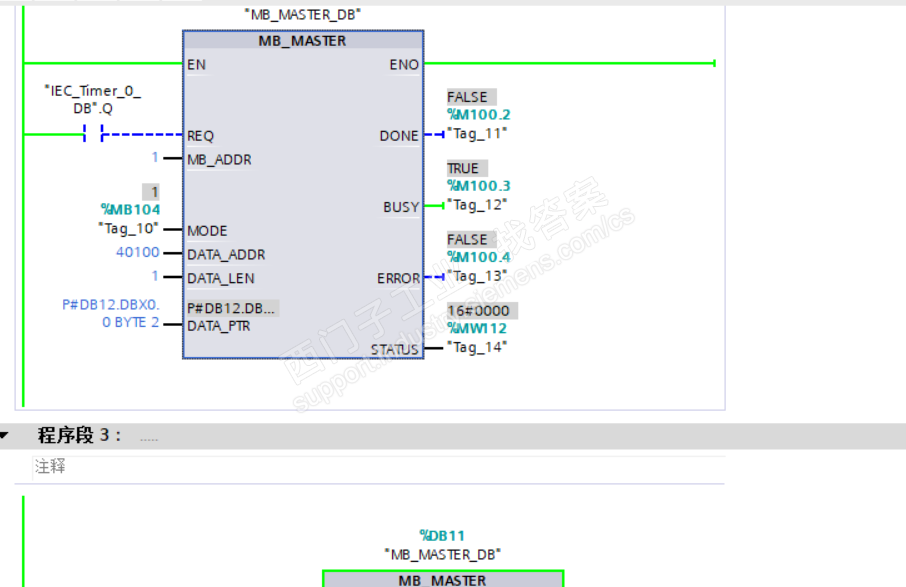
Task: Click the "MB_MASTER_DB" label above the top block
Action: point(303,14)
